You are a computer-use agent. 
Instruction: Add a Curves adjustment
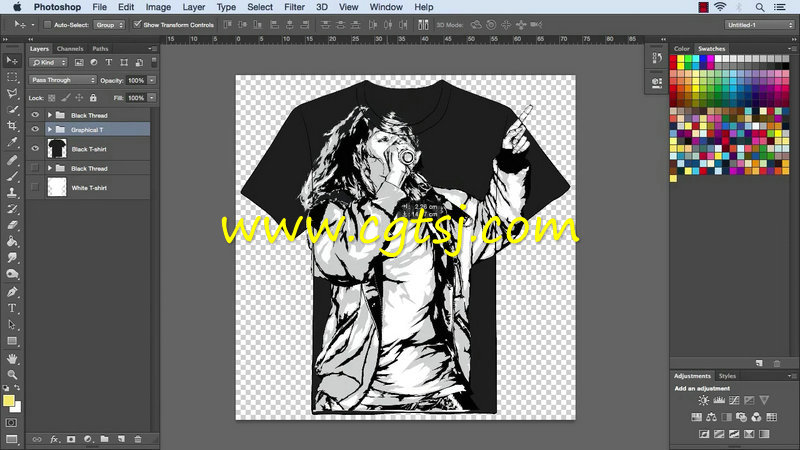point(734,401)
